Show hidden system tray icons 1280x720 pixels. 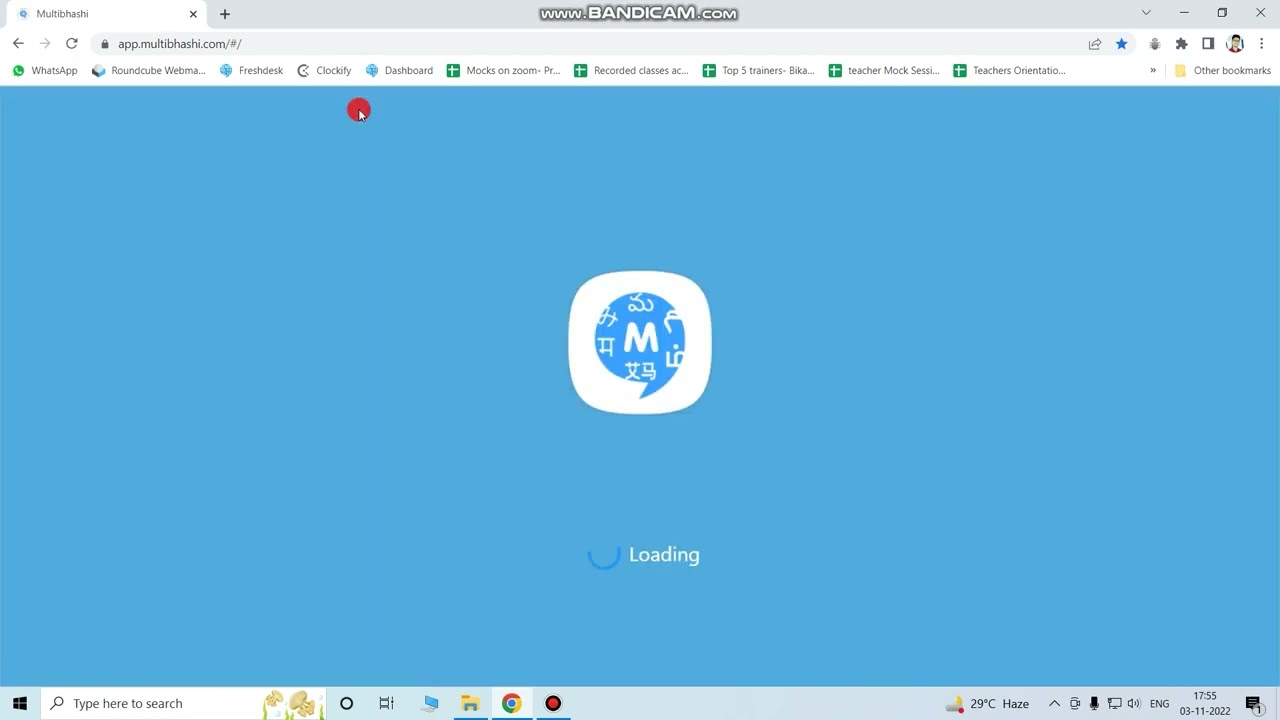click(1054, 704)
